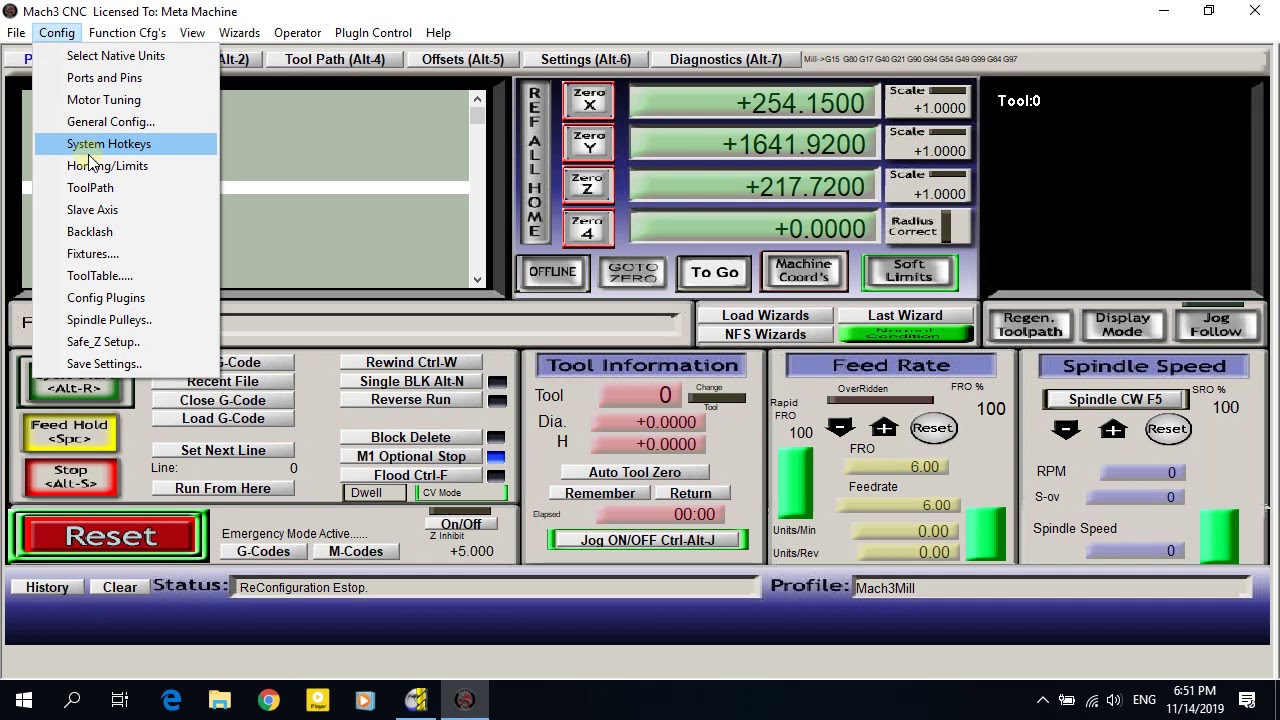Click the G-code window scroll-down arrow
Screen dimensions: 1280x720
click(477, 280)
